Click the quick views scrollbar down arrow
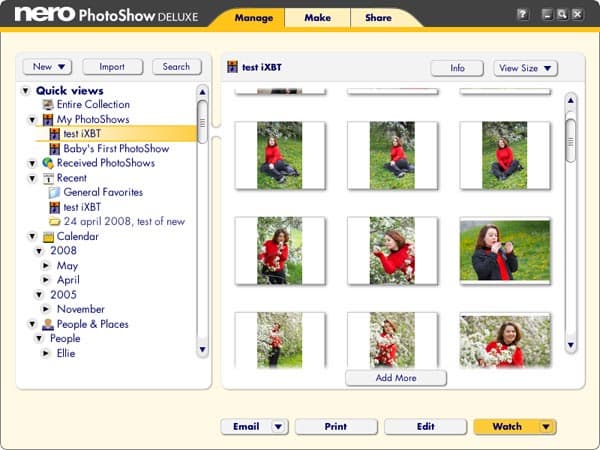Image resolution: width=600 pixels, height=450 pixels. (202, 349)
